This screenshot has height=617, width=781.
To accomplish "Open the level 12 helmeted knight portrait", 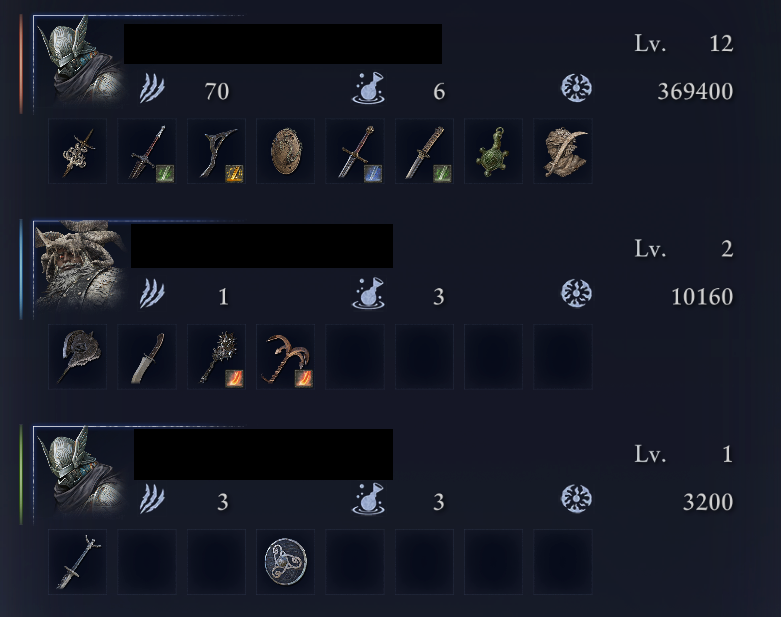I will [79, 62].
